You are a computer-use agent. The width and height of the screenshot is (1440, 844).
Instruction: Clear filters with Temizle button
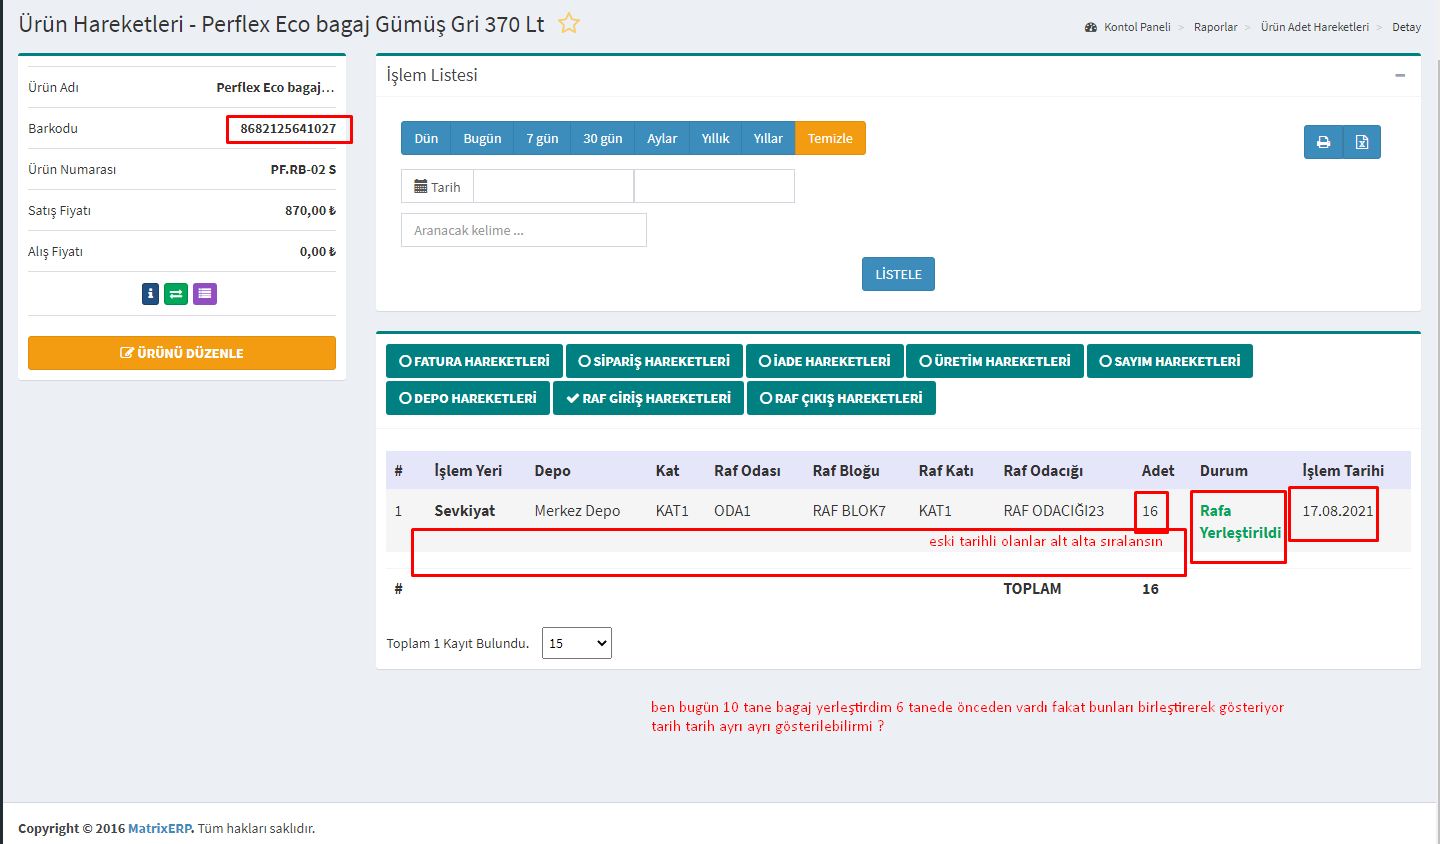(x=830, y=138)
